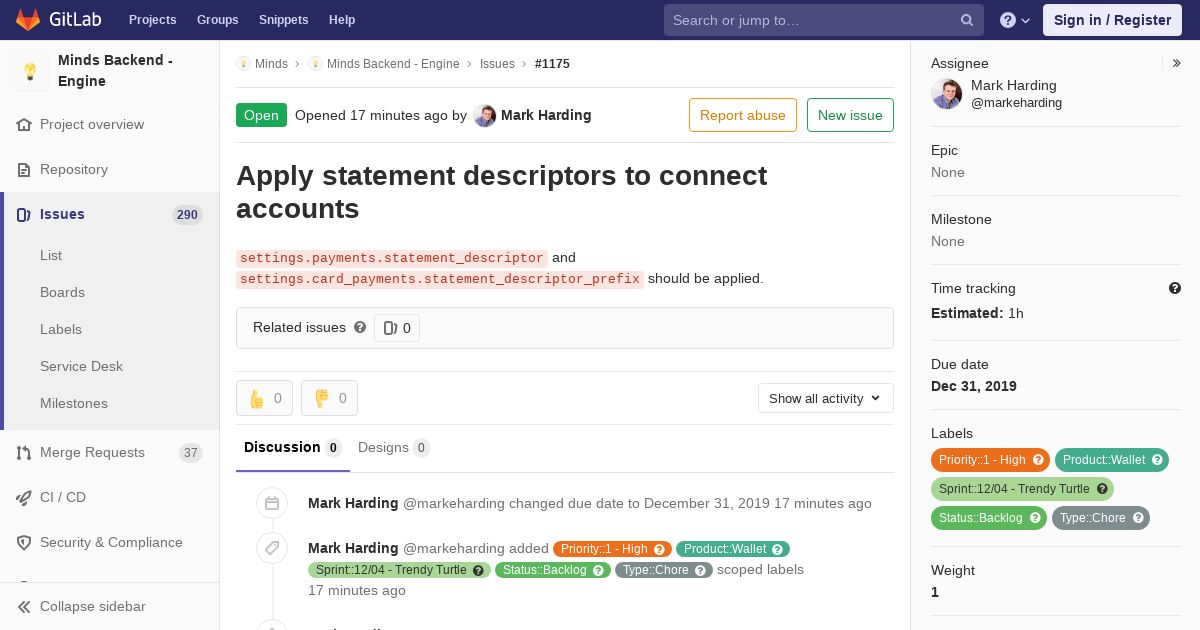
Task: Click the Mark Harding author name link
Action: click(546, 115)
